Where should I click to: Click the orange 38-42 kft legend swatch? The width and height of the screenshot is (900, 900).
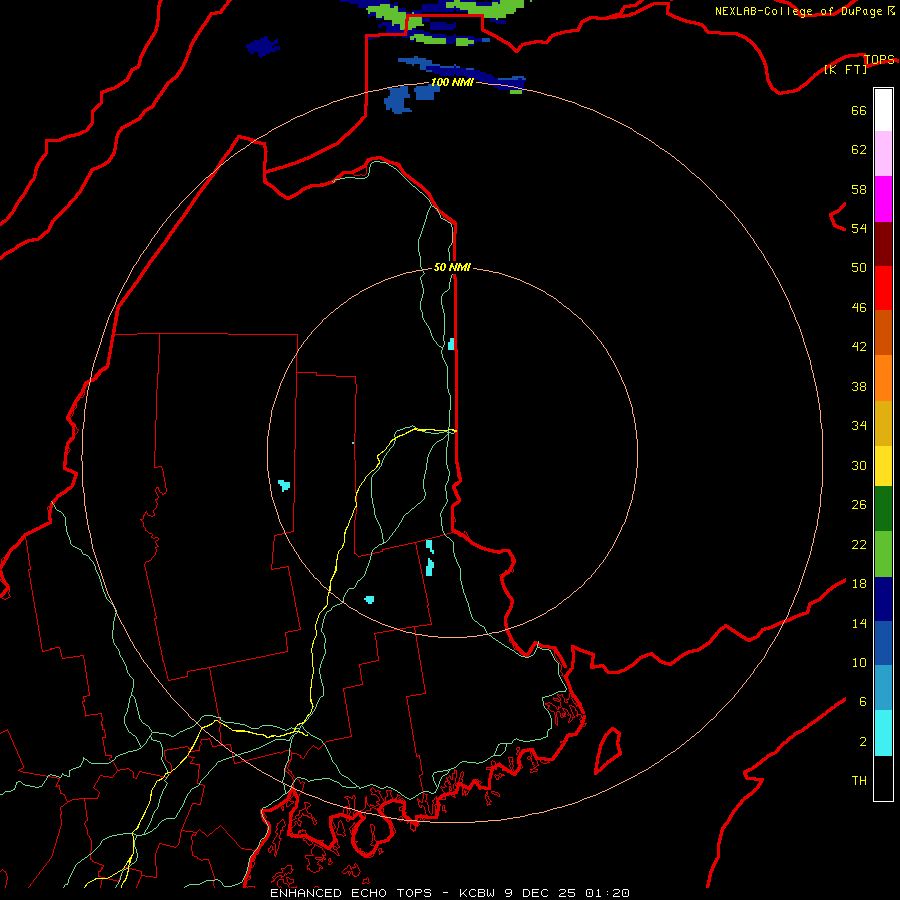tap(883, 378)
